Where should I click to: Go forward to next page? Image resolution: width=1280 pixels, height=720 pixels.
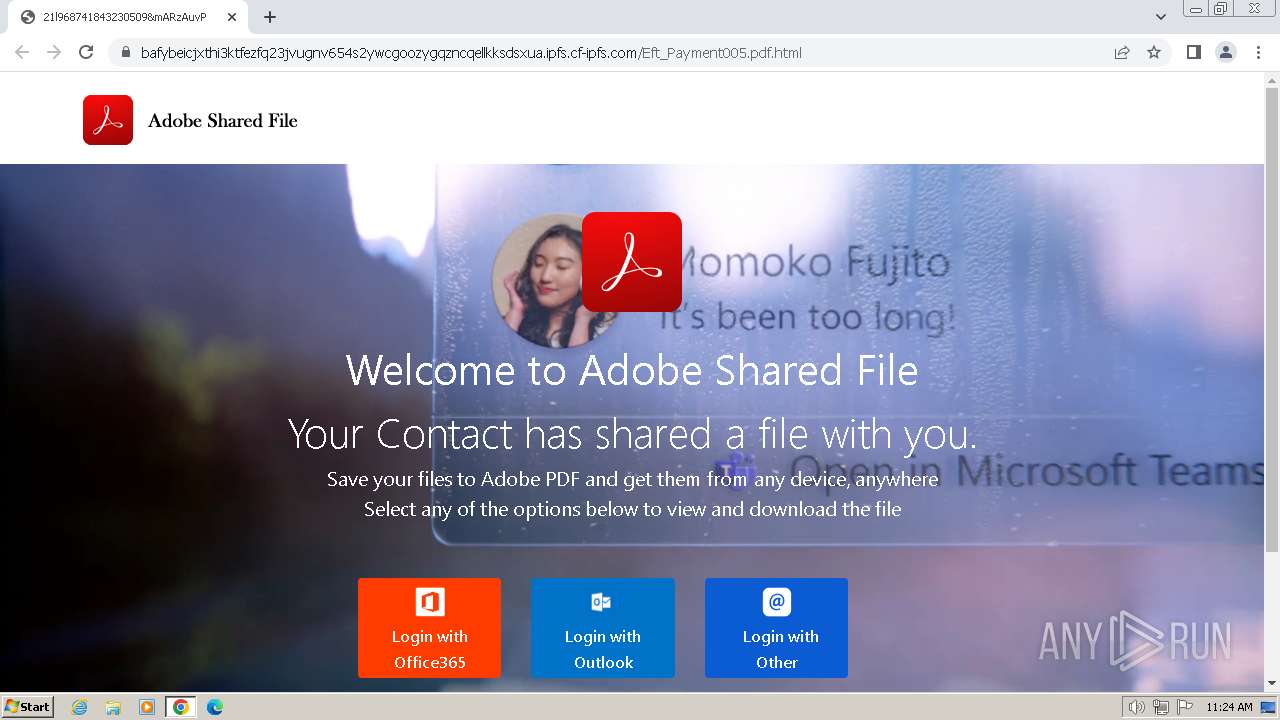54,52
